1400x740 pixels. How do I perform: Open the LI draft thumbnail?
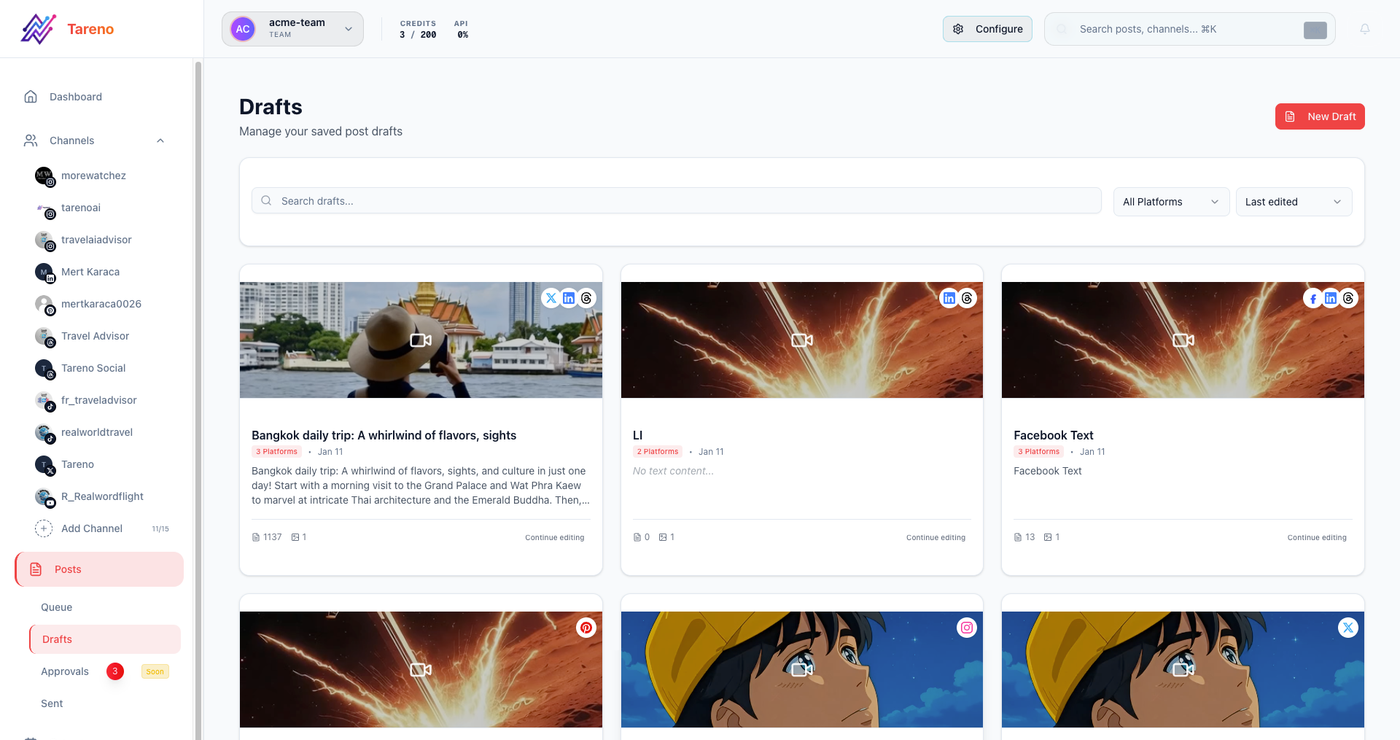802,340
